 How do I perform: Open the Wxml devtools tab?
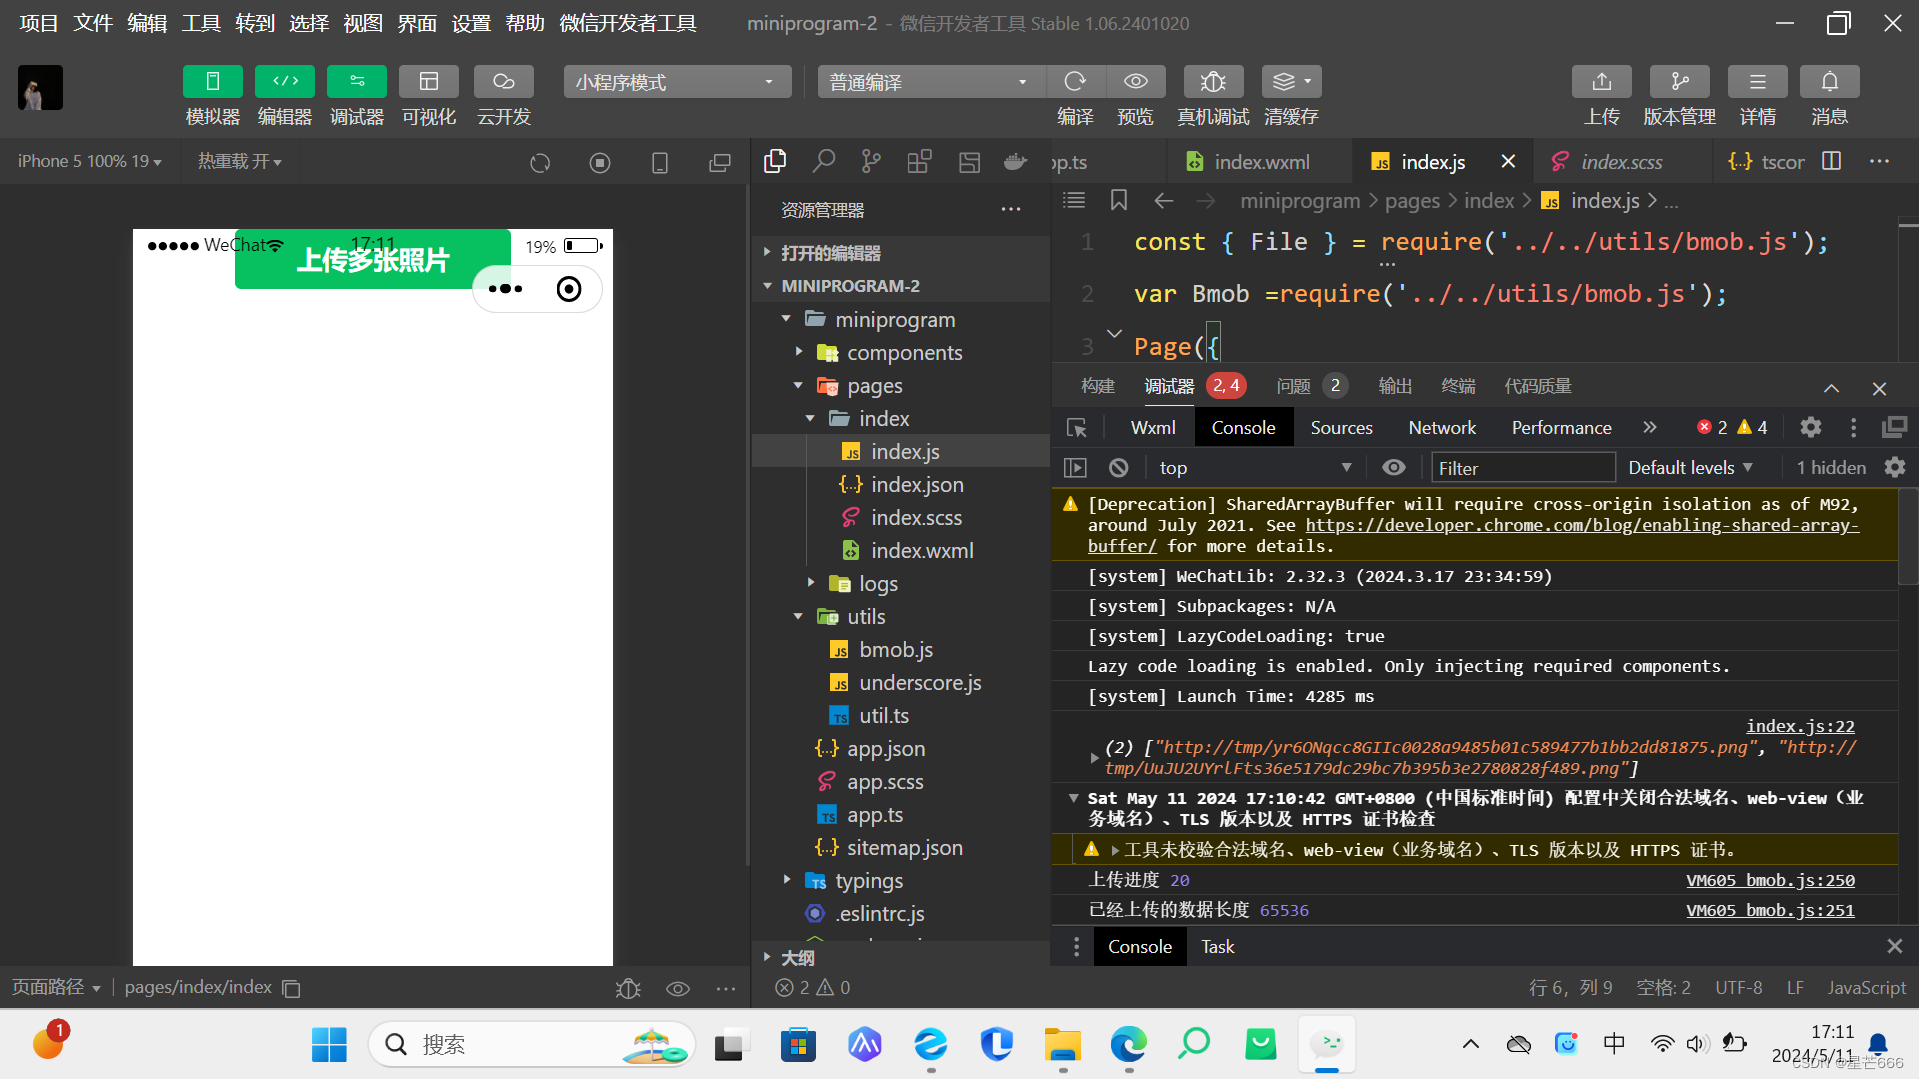pyautogui.click(x=1152, y=427)
